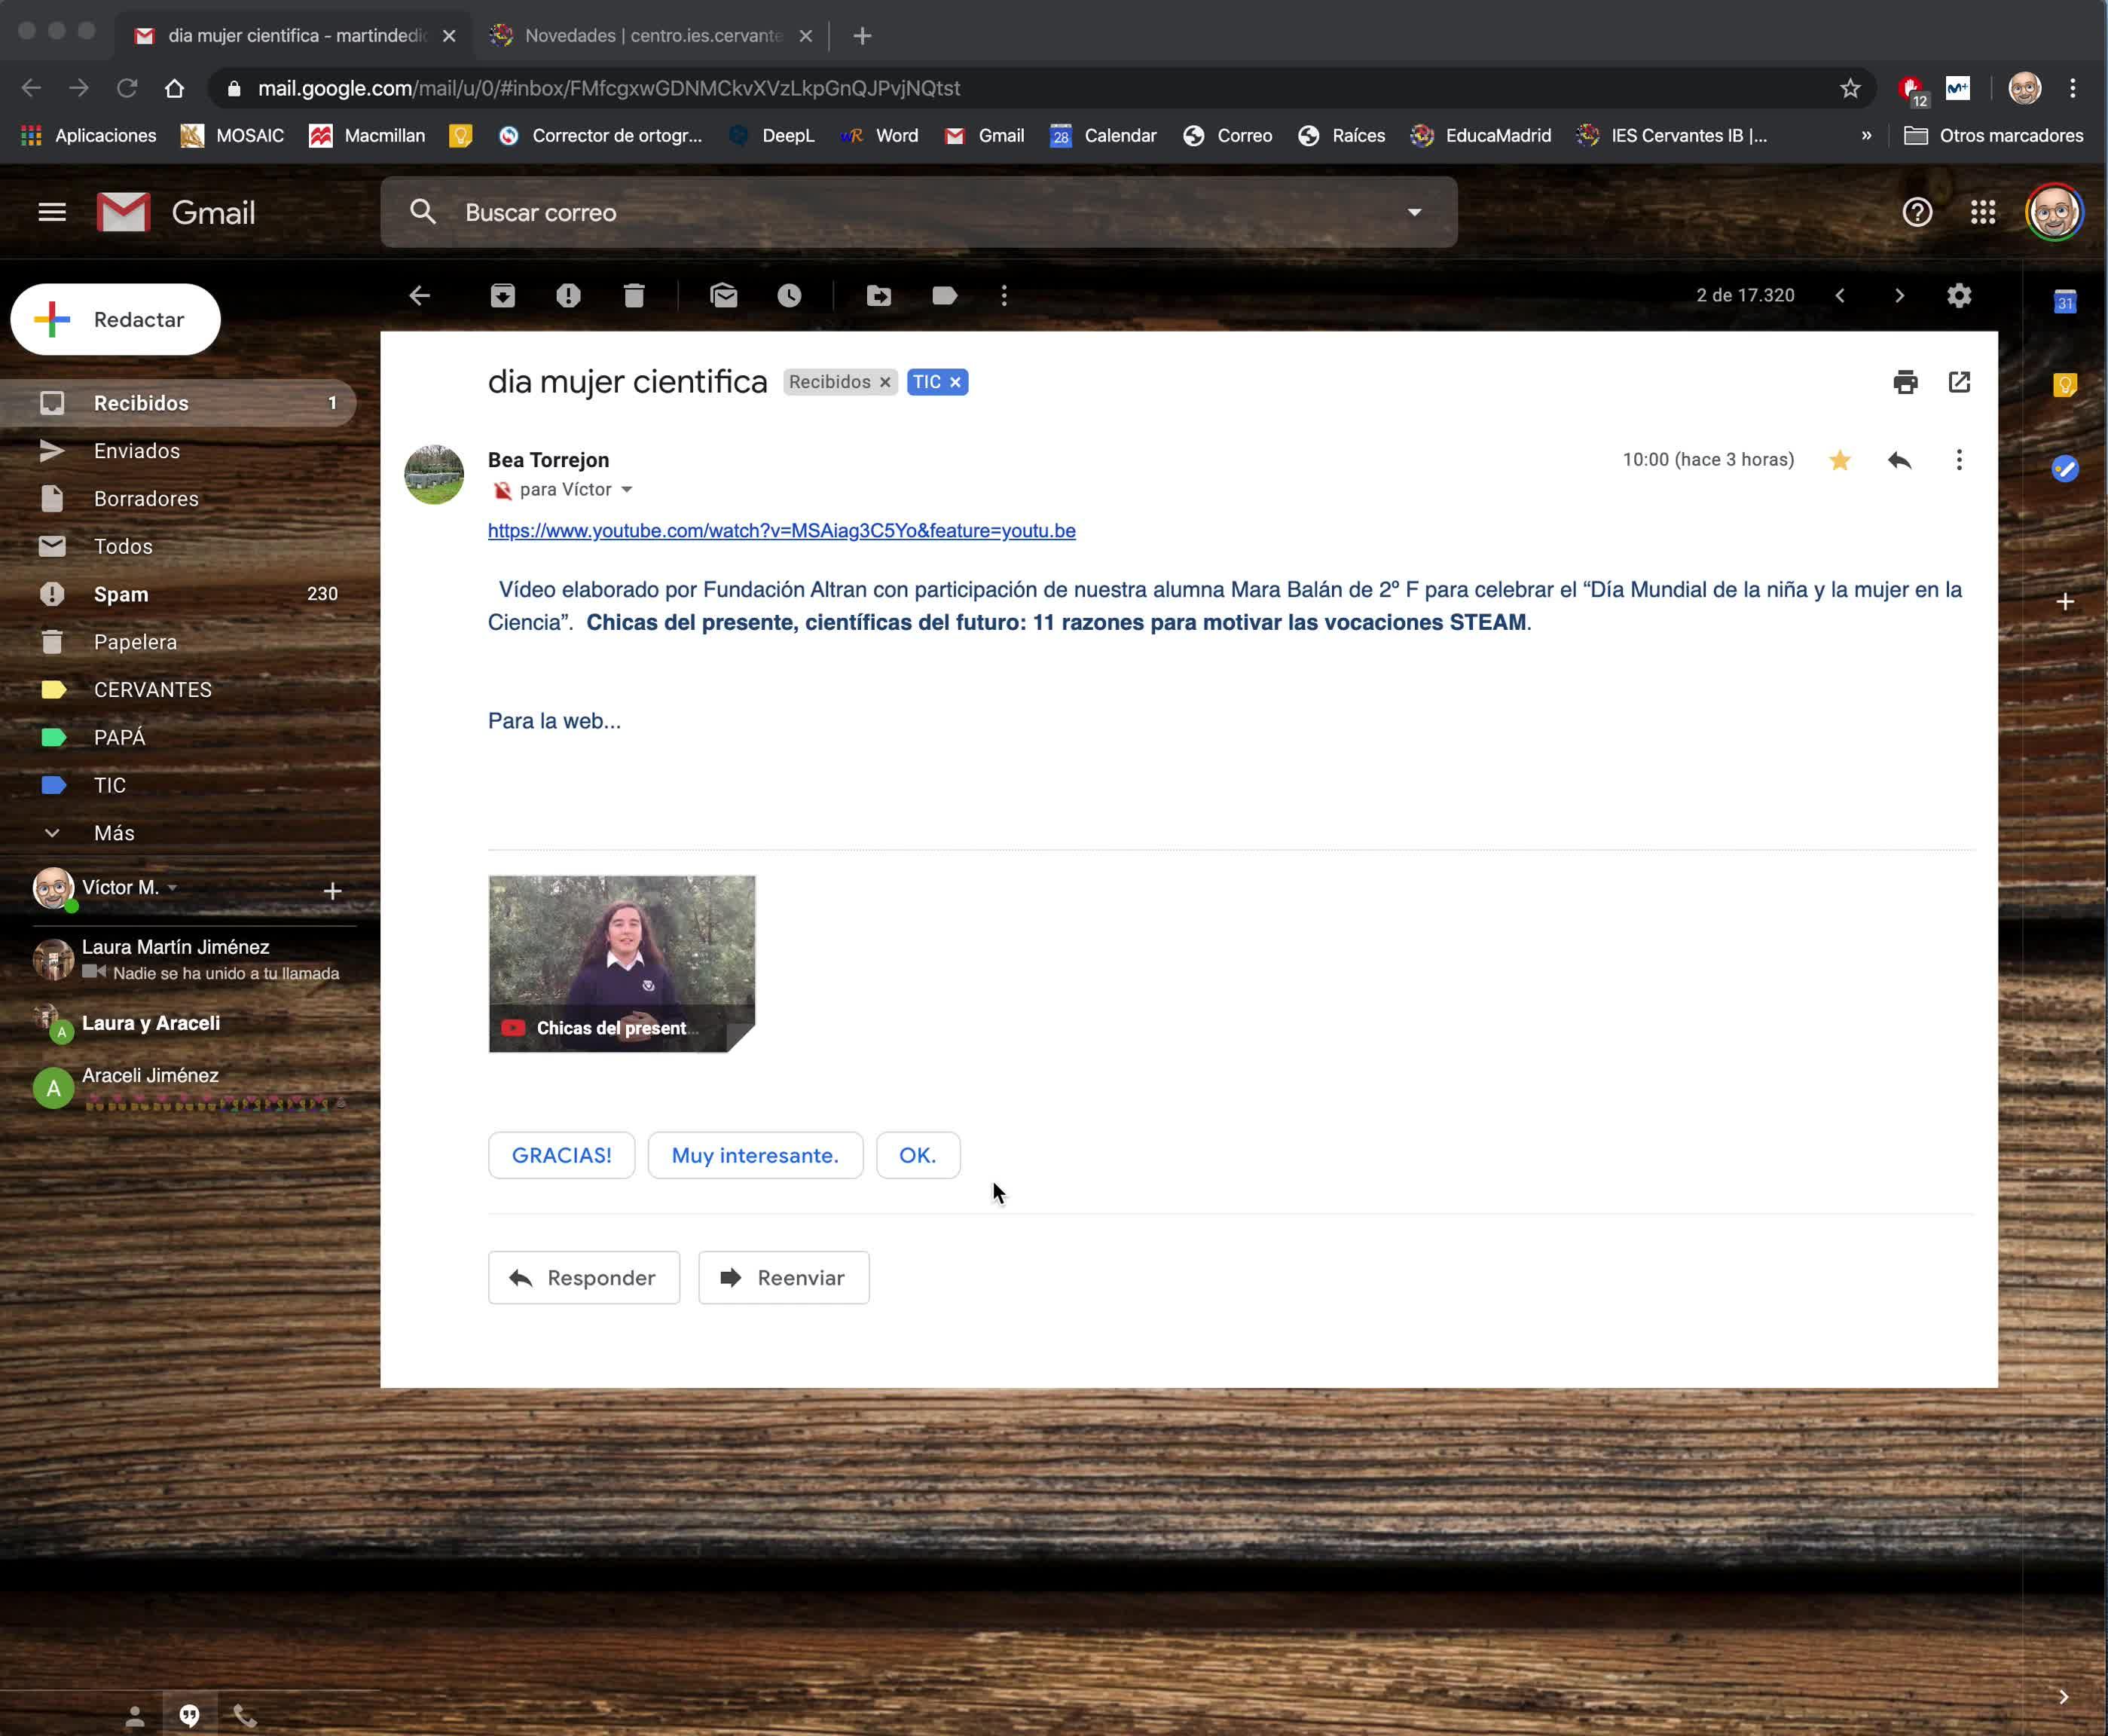Image resolution: width=2108 pixels, height=1736 pixels.
Task: Toggle the star on Bea Torrejon's message
Action: point(1840,460)
